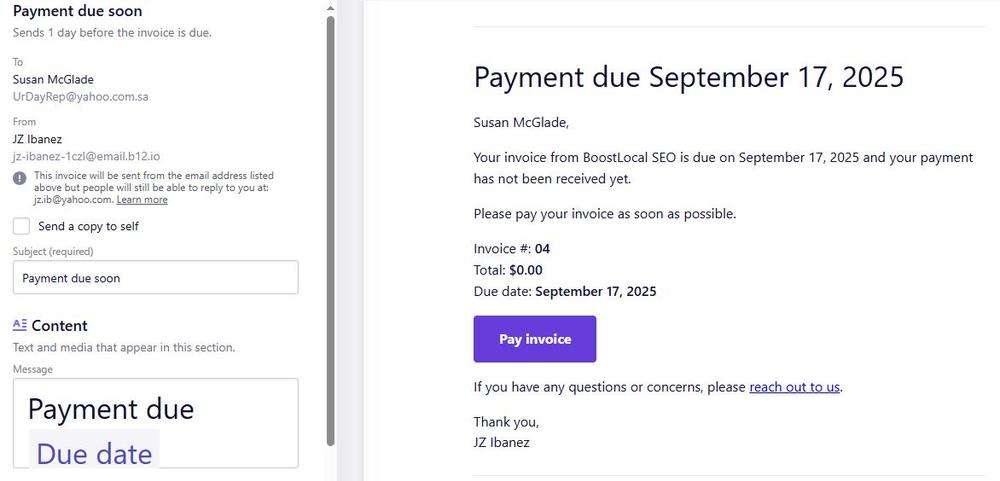Click the Total $0.00 line in preview
The height and width of the screenshot is (481, 1000).
[508, 270]
